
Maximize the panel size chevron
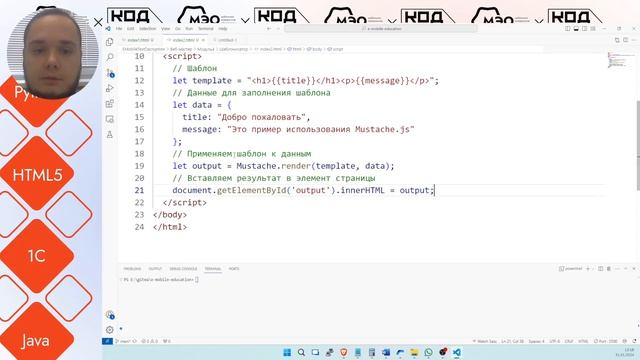pyautogui.click(x=626, y=269)
